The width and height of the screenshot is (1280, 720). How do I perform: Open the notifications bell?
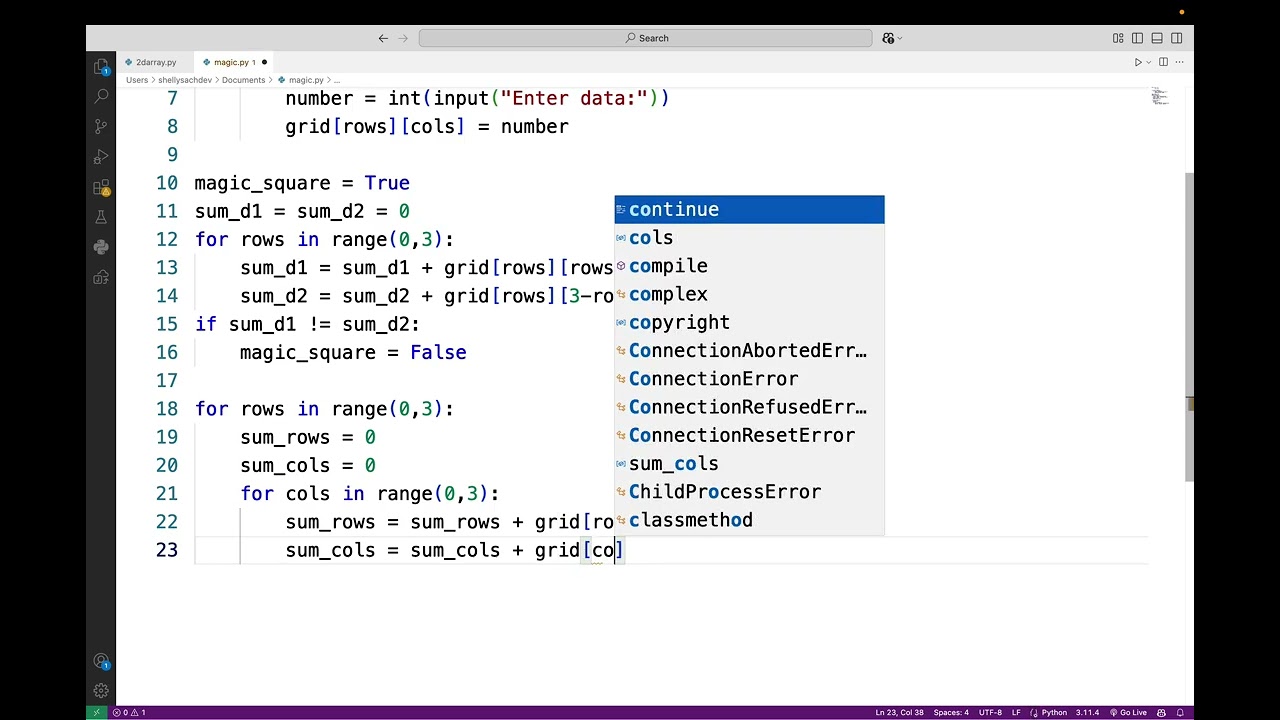click(x=1180, y=712)
